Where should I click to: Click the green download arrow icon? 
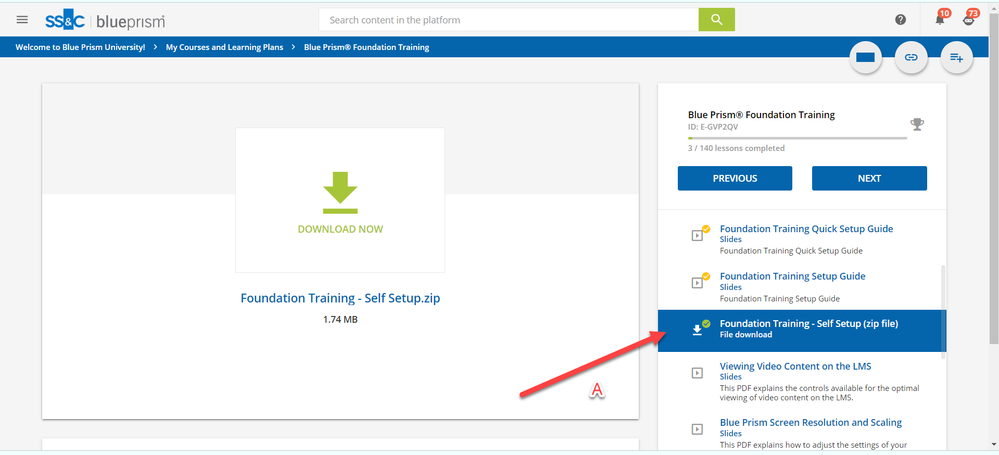tap(340, 192)
